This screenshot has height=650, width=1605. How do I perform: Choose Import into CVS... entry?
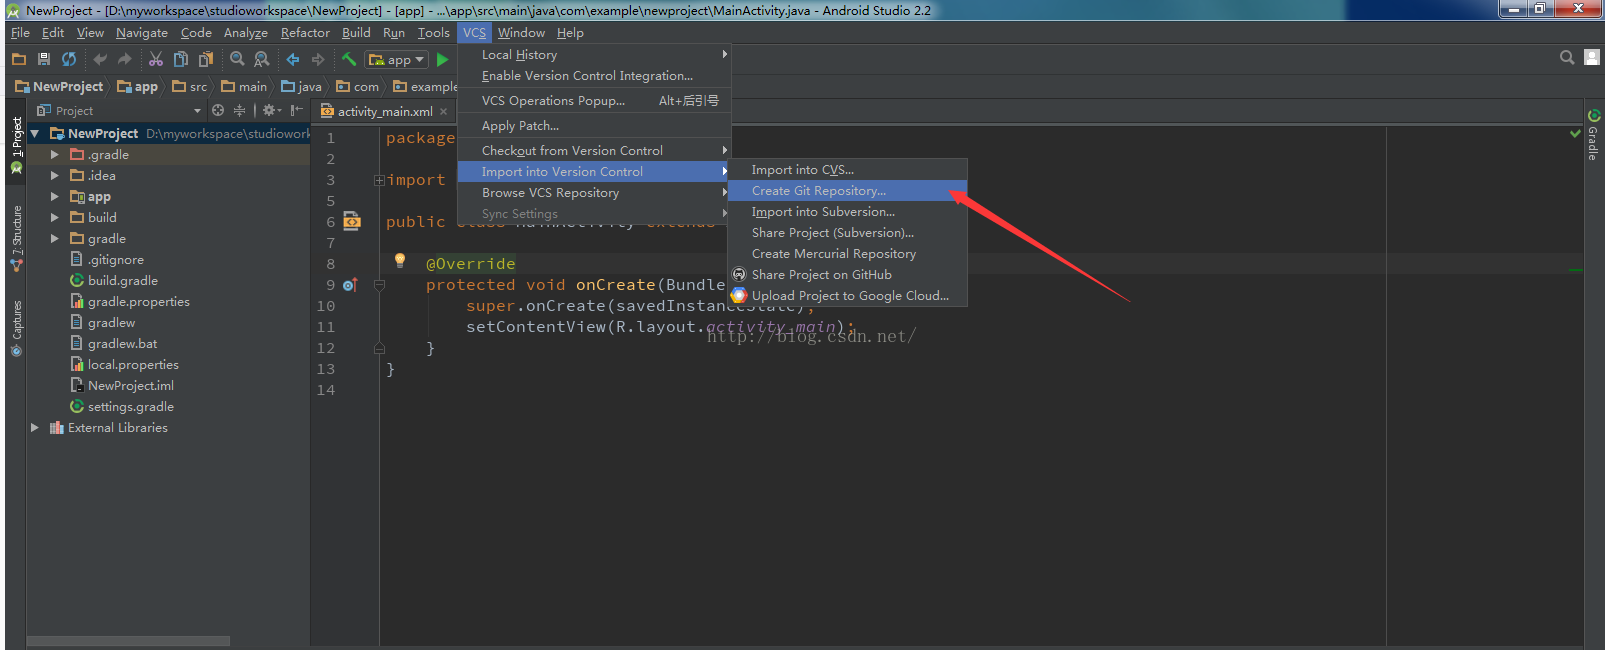coord(847,170)
